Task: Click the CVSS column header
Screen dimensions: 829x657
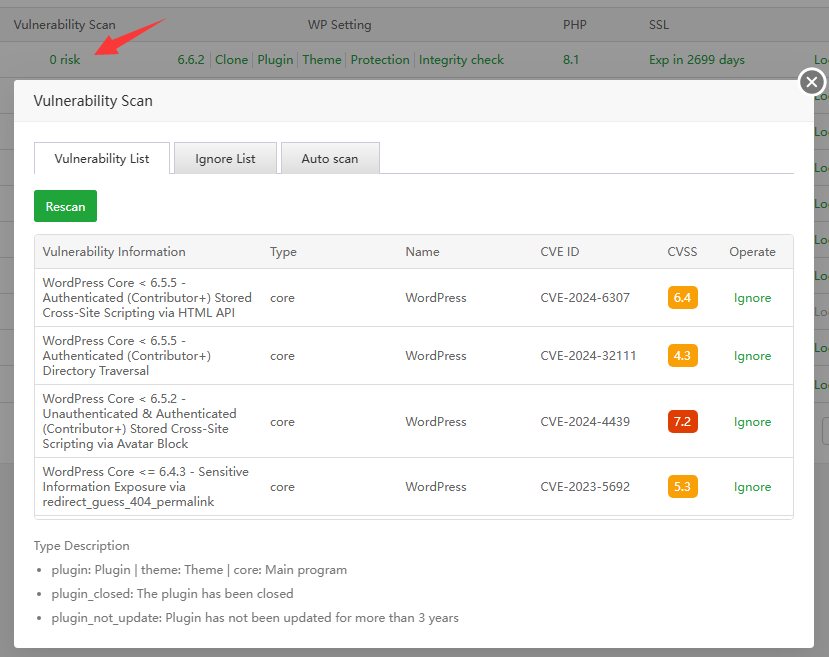Action: click(x=682, y=252)
